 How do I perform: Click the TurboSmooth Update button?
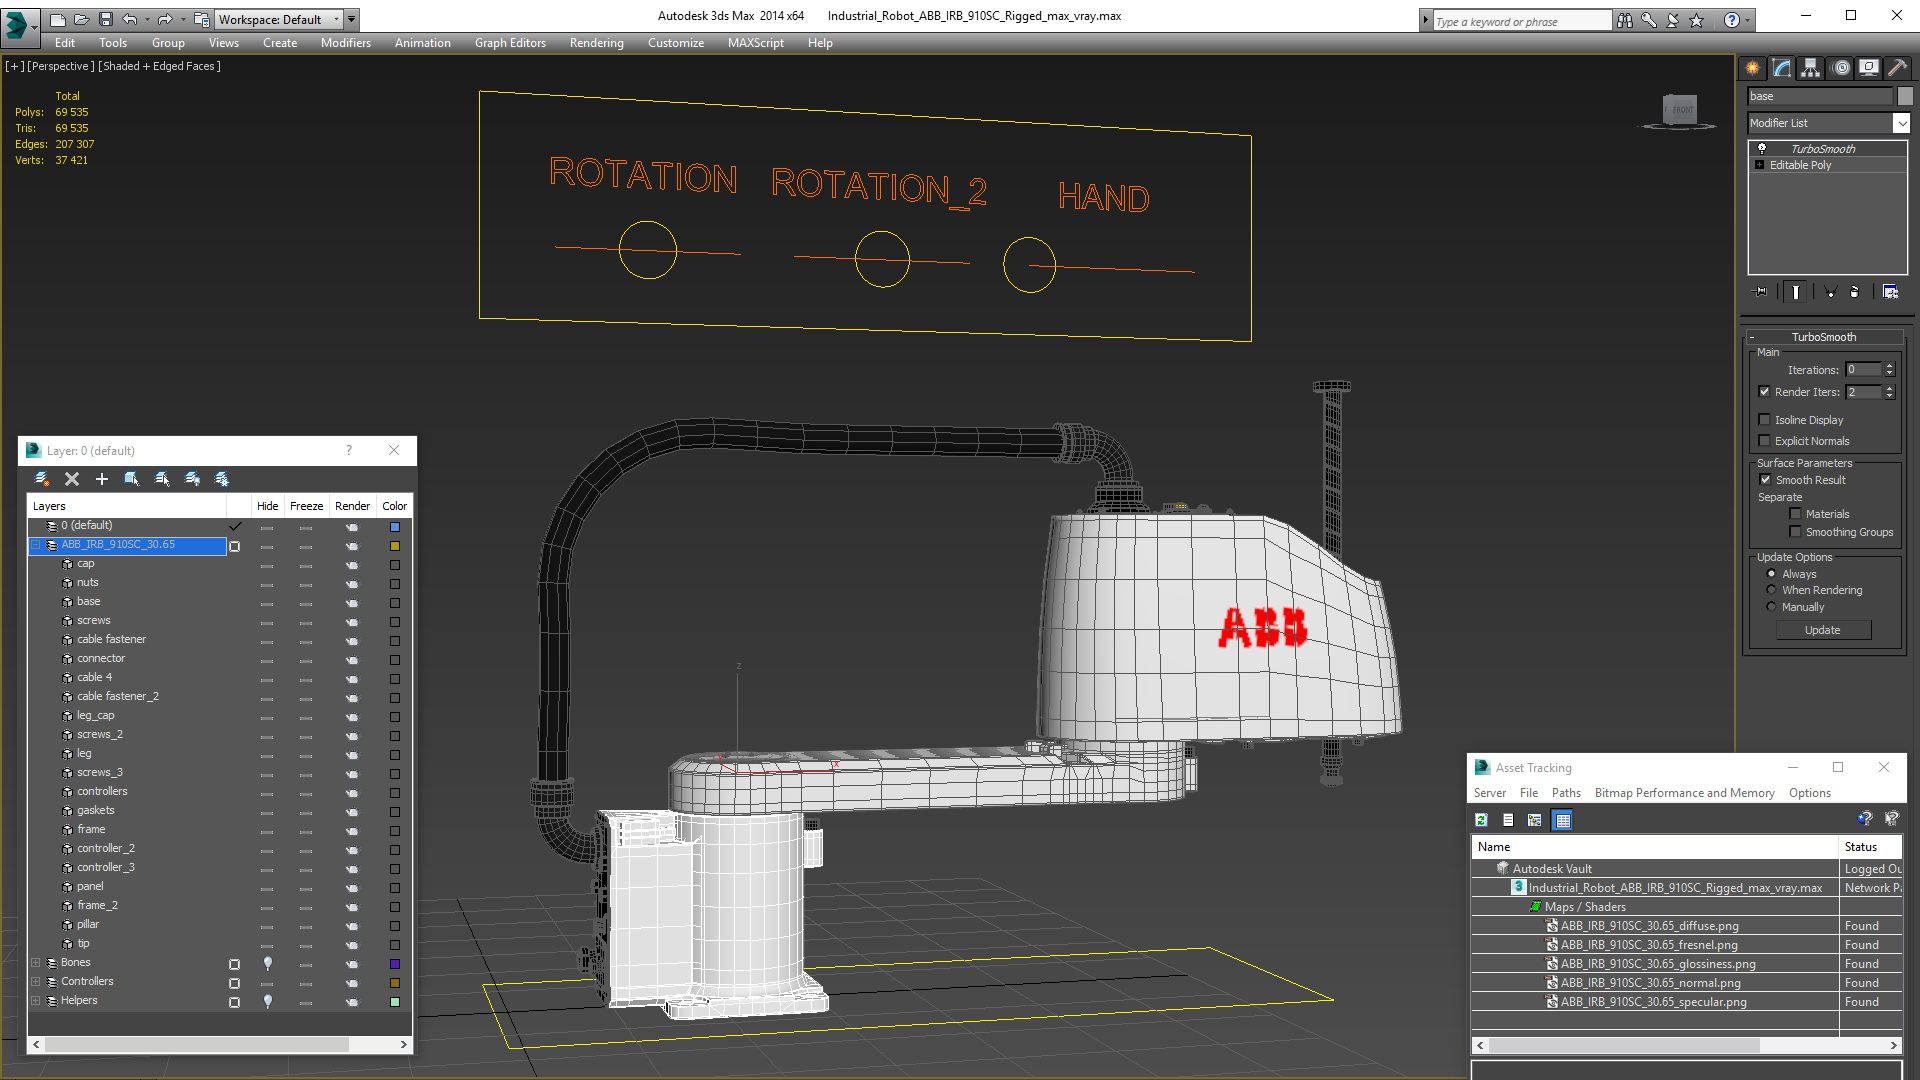coord(1823,630)
